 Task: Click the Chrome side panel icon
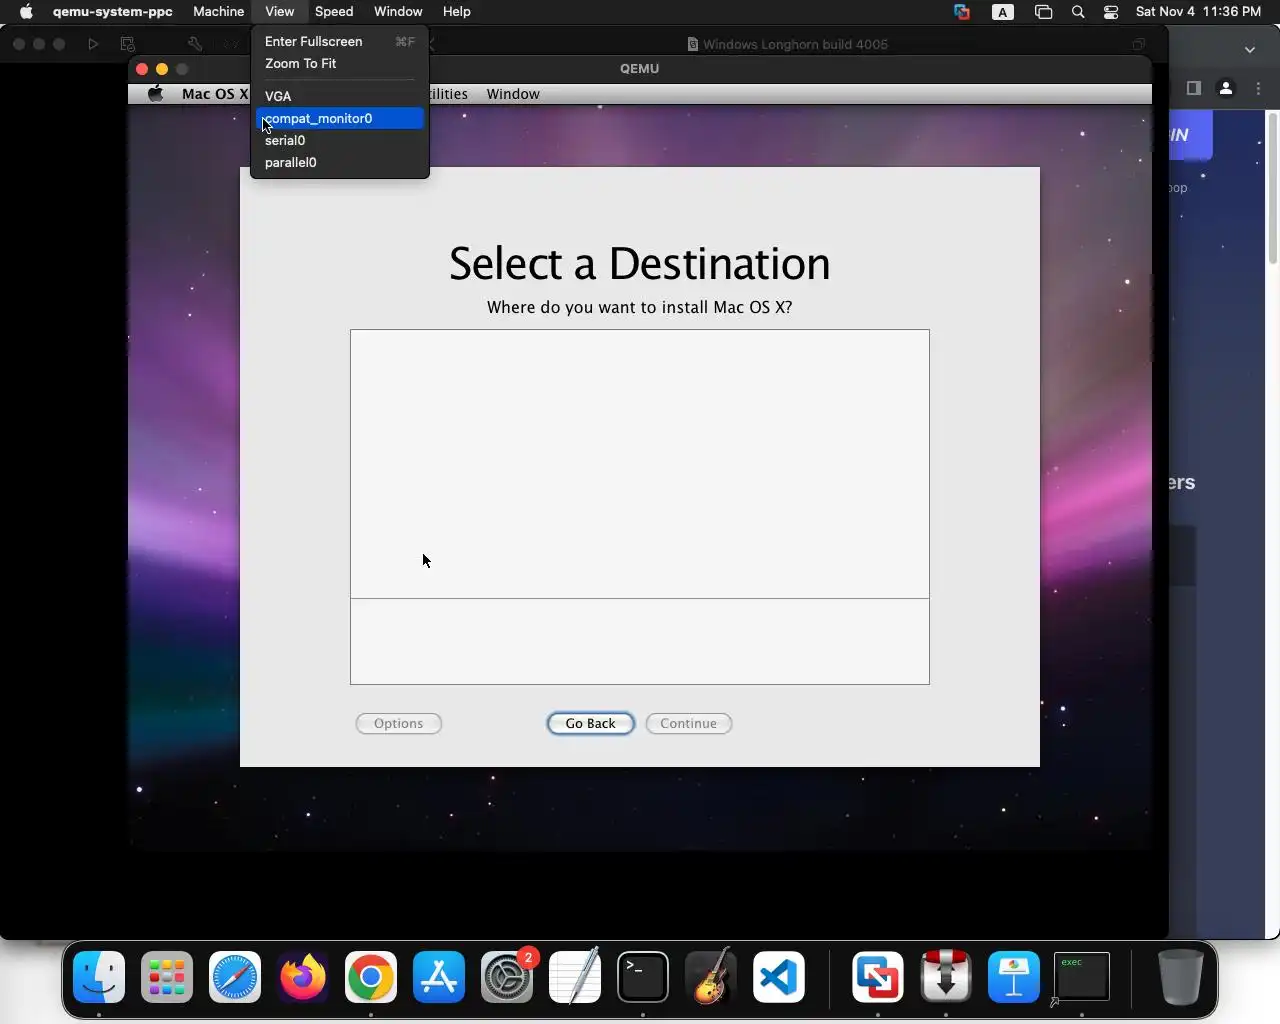click(x=1193, y=88)
